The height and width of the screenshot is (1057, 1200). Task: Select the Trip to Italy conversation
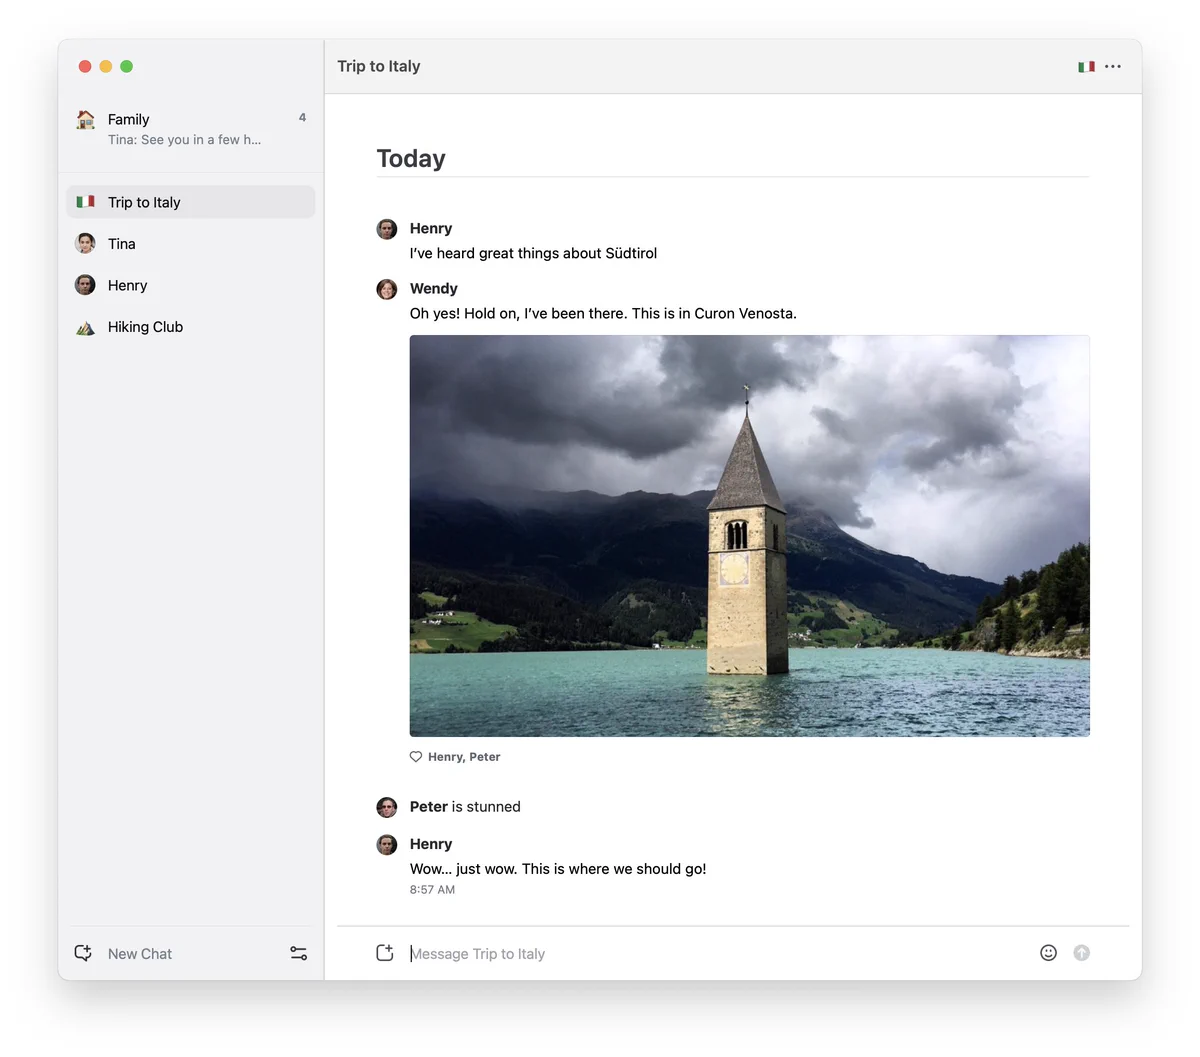pos(191,202)
